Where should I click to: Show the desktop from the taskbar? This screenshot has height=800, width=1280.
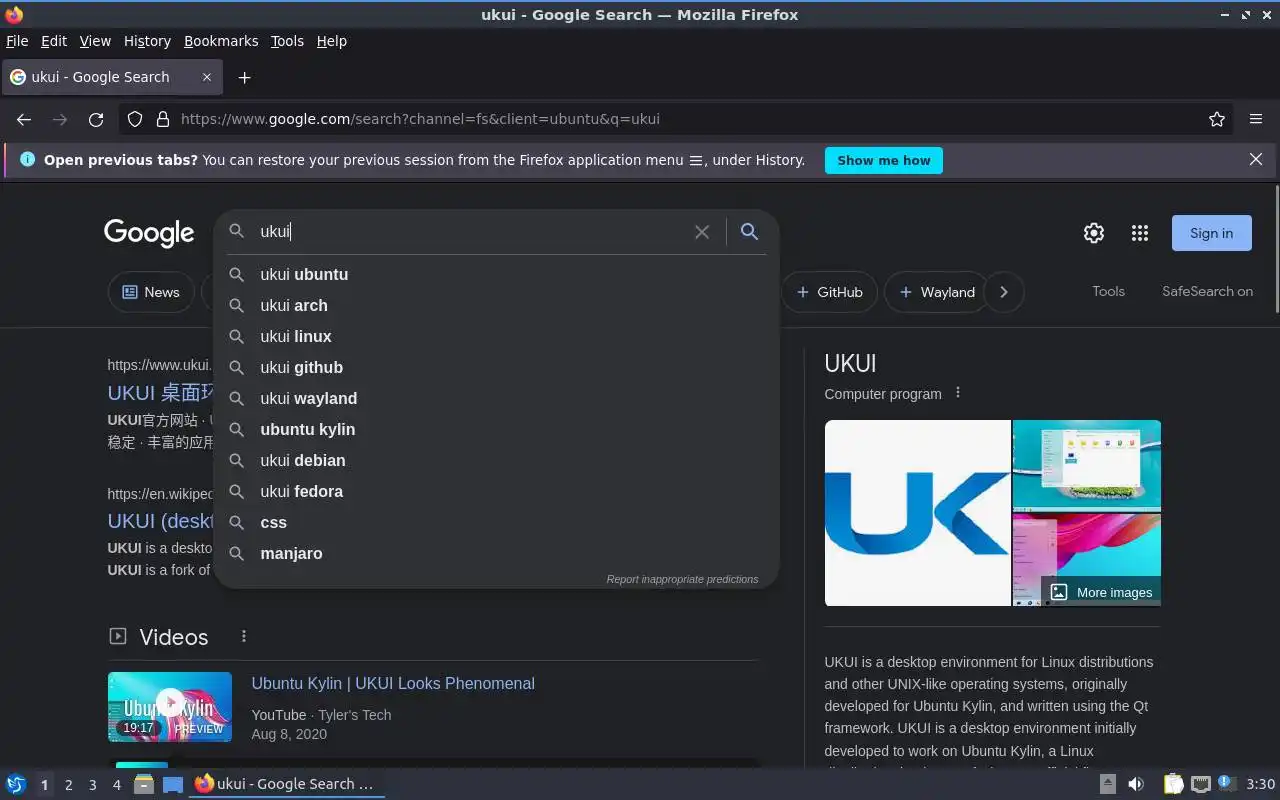(173, 784)
